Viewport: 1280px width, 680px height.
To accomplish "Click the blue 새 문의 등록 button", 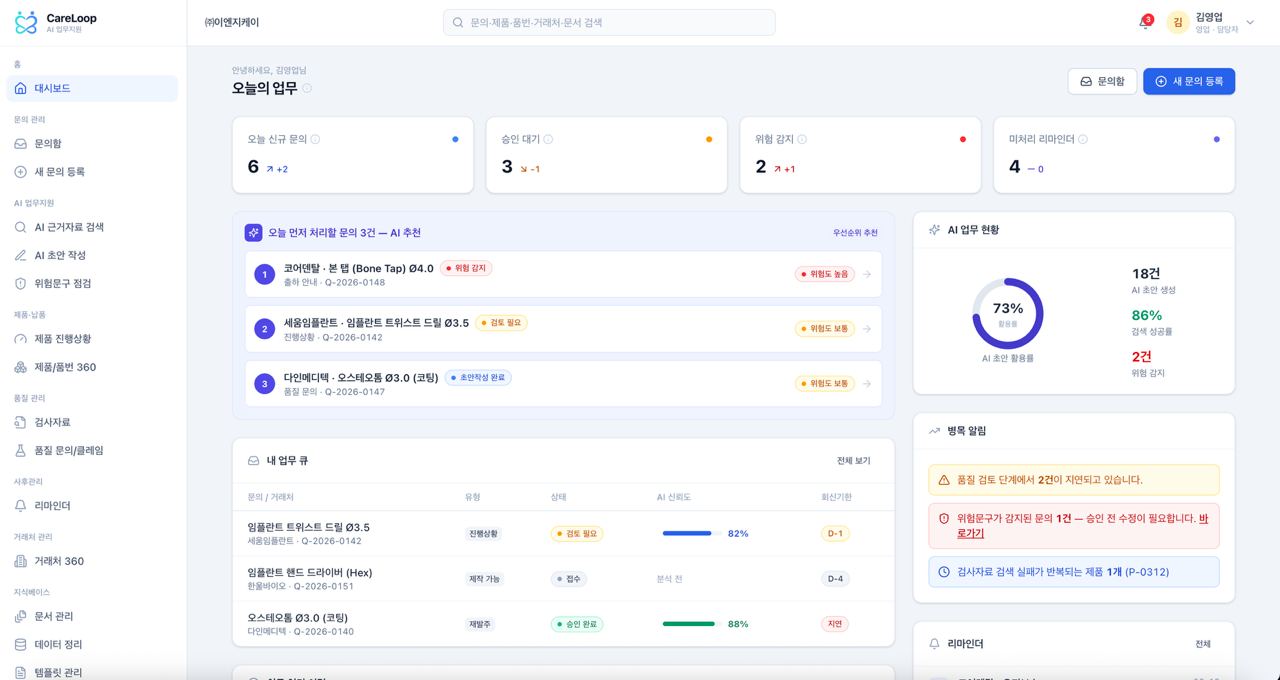I will [1189, 81].
